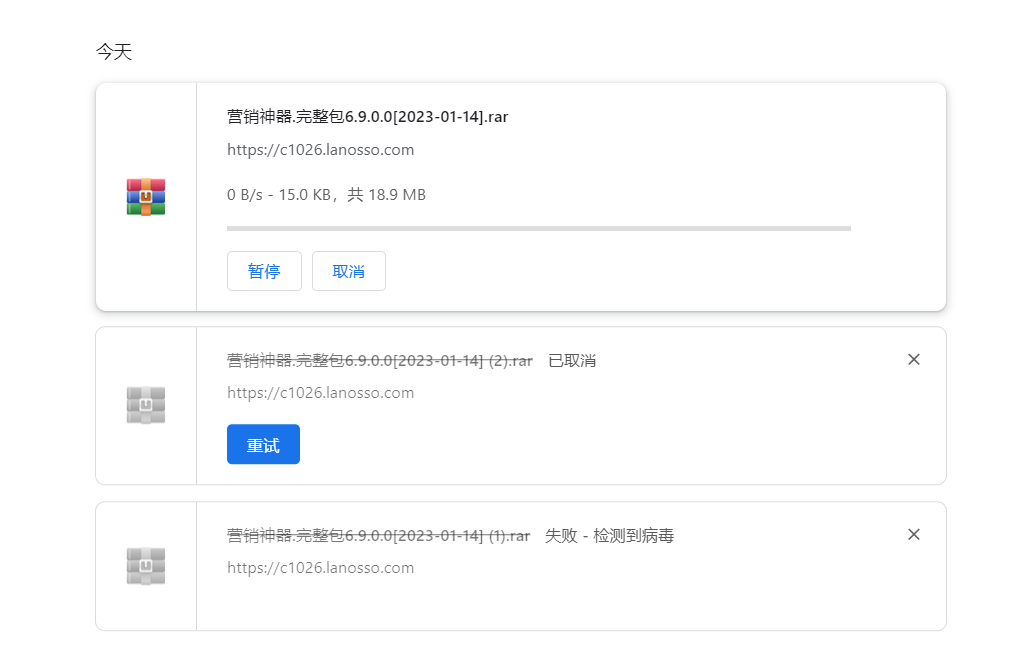Open the link below the virus-detected file
Viewport: 1016px width, 672px height.
coord(321,567)
